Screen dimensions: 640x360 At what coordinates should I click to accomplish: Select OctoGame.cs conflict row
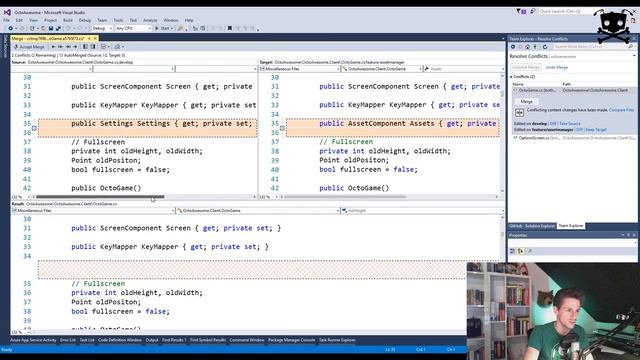[x=573, y=90]
